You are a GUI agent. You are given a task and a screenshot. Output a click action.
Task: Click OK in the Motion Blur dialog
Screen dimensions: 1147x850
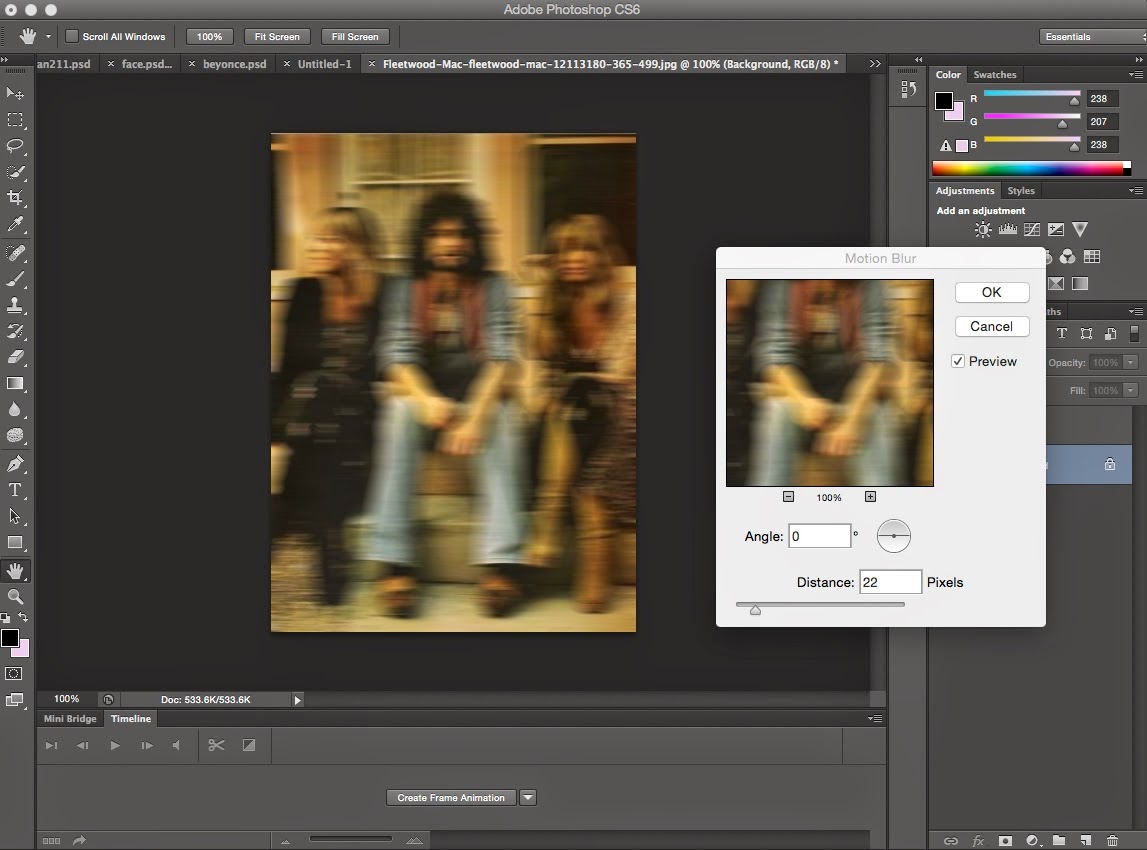pos(992,293)
